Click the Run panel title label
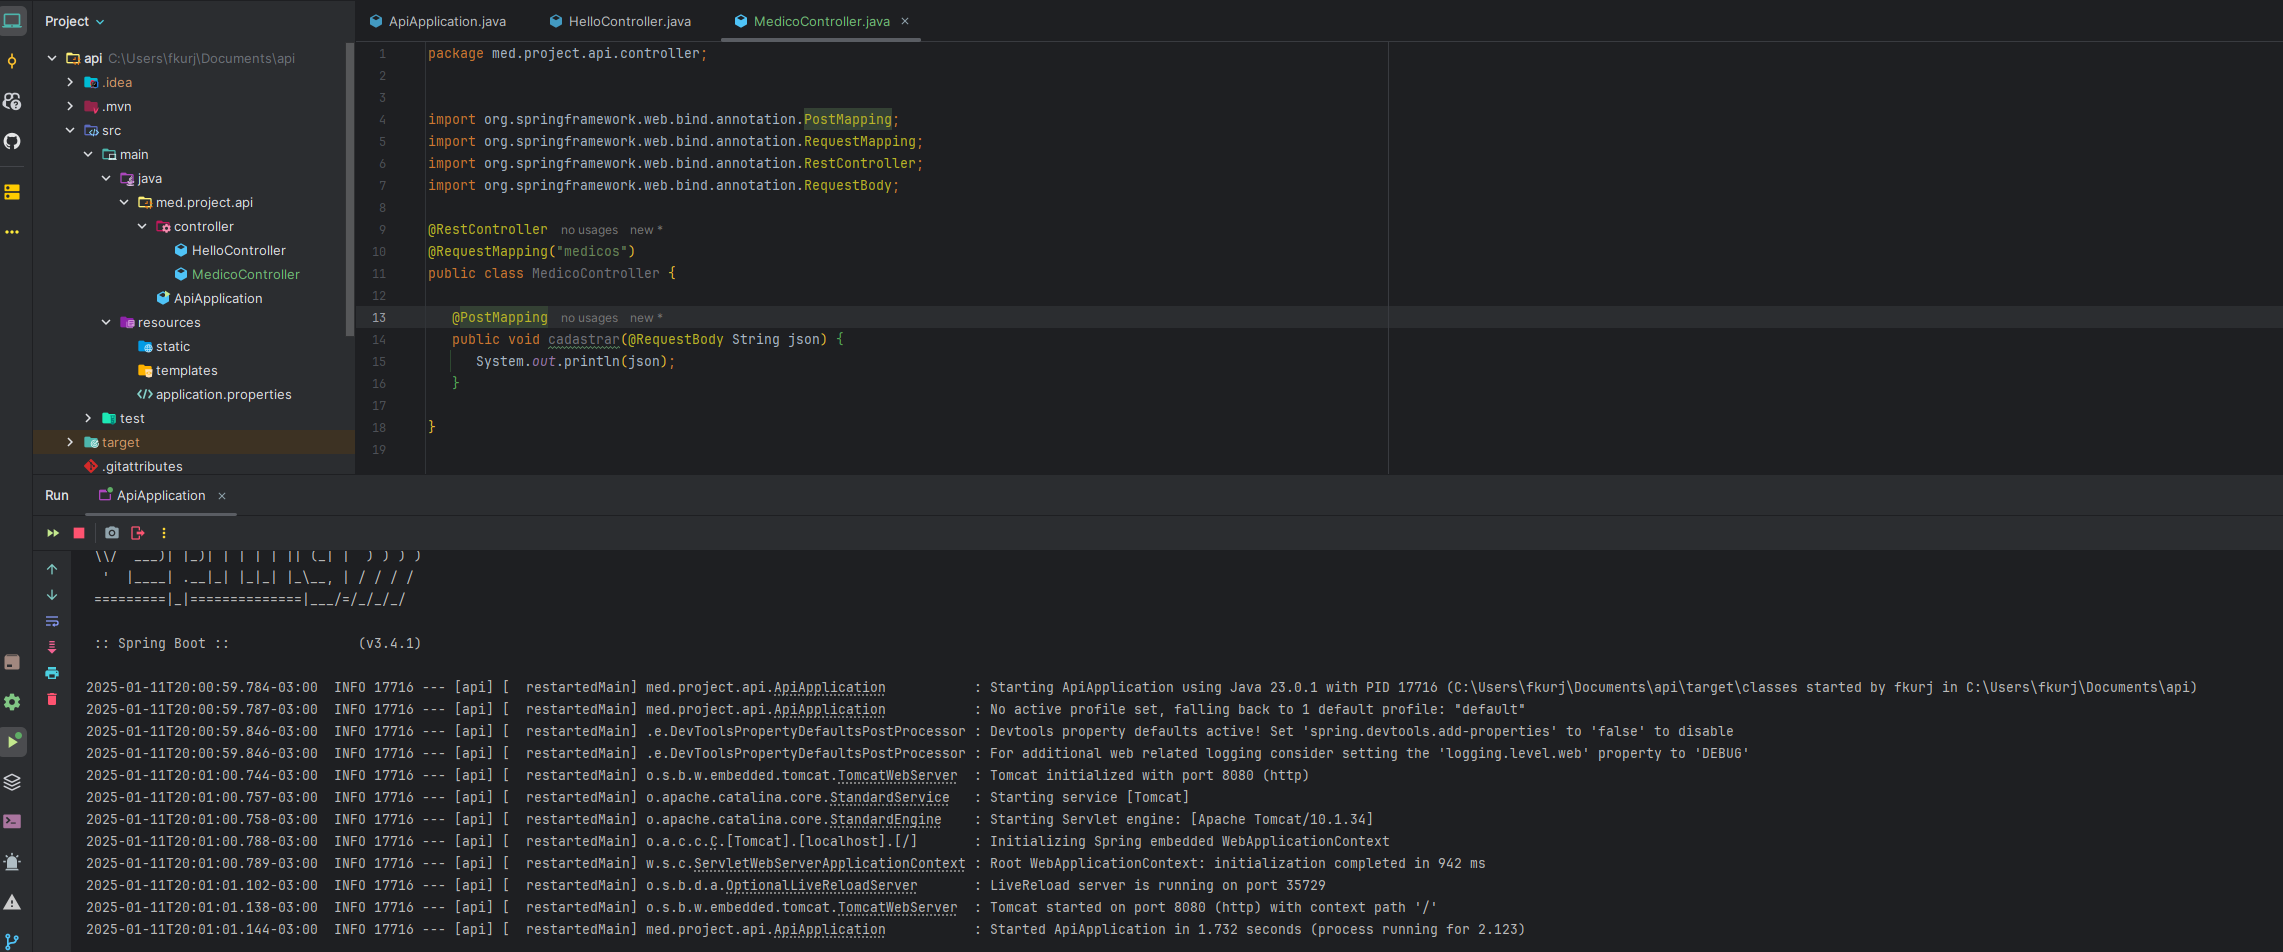The image size is (2283, 952). click(x=57, y=495)
